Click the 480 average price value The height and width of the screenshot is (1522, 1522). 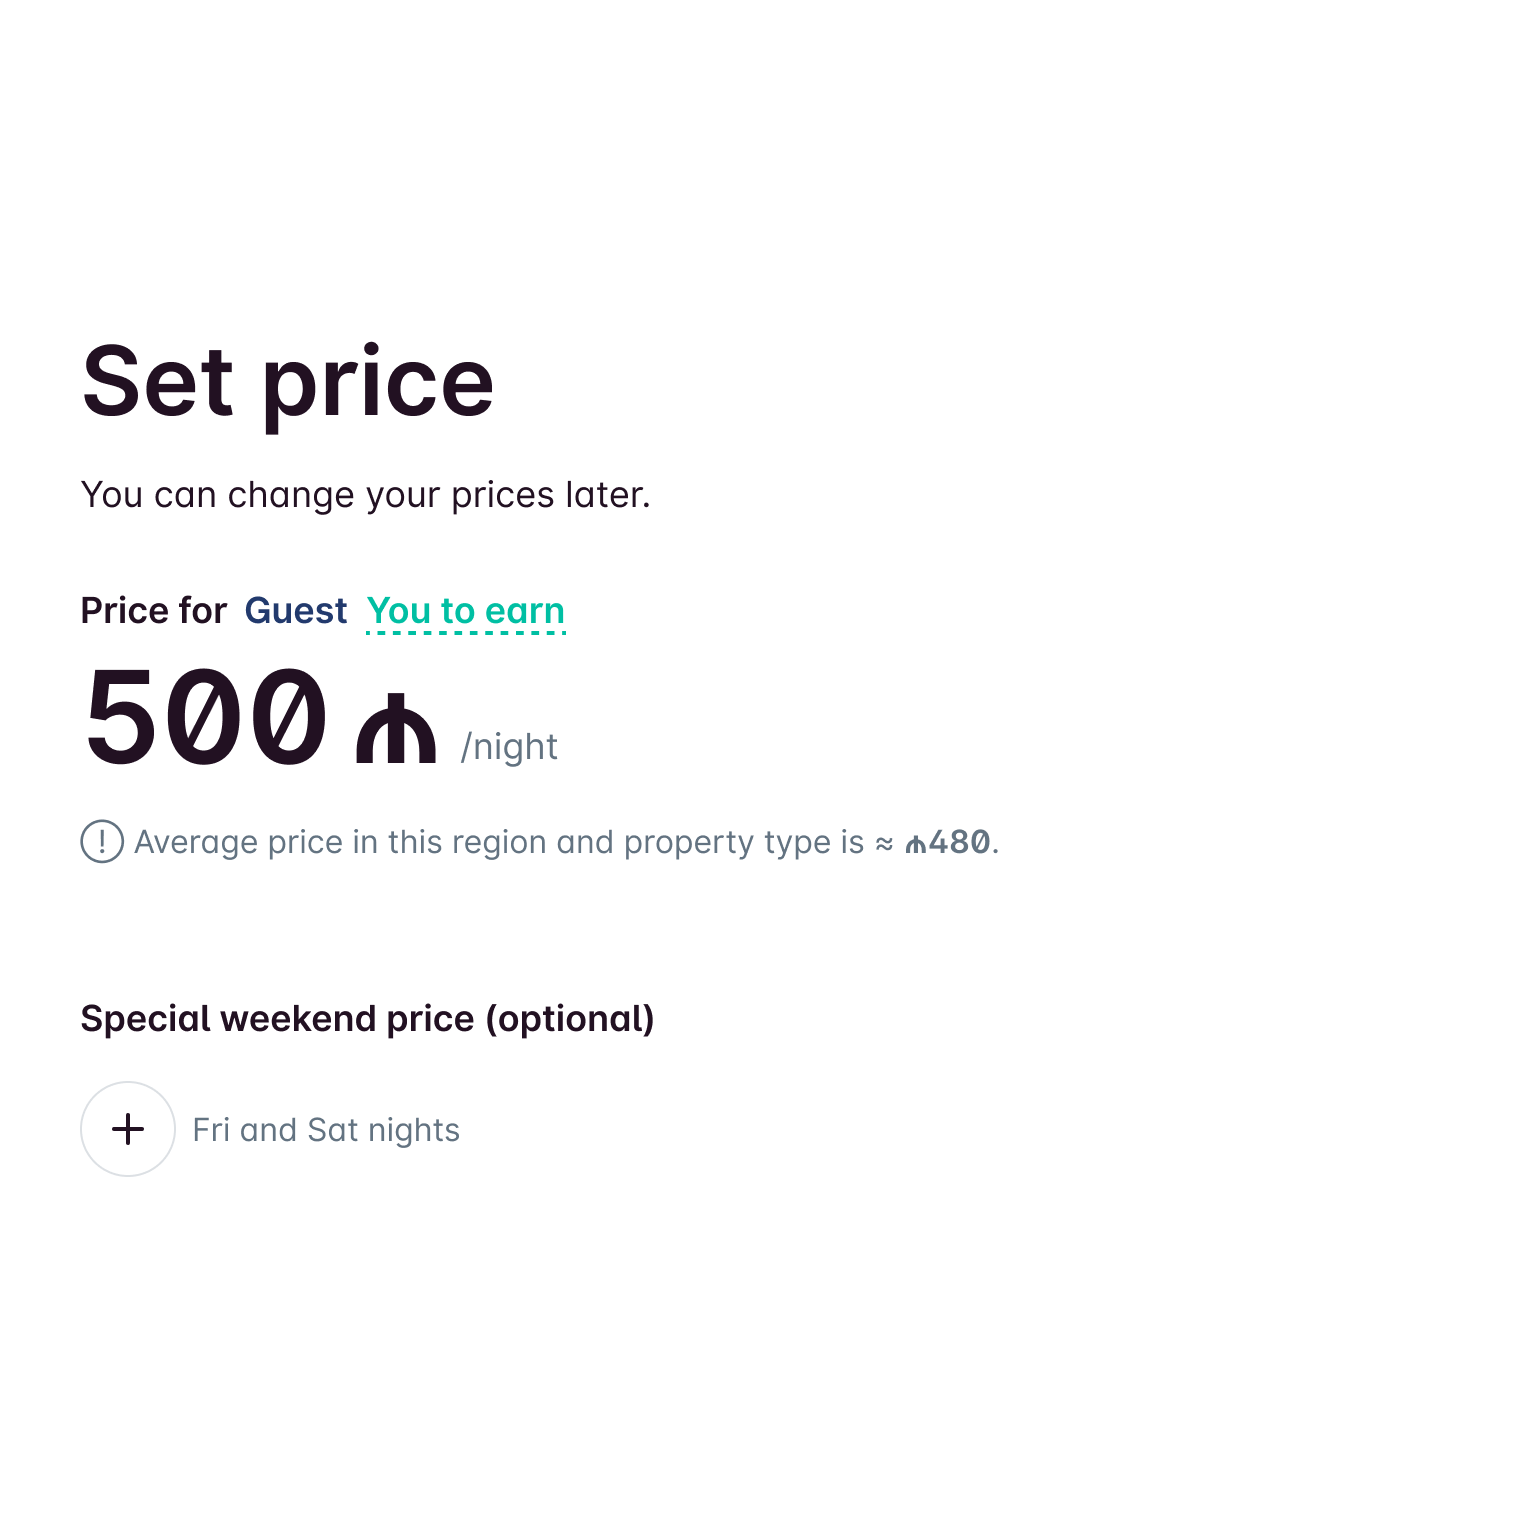(960, 842)
